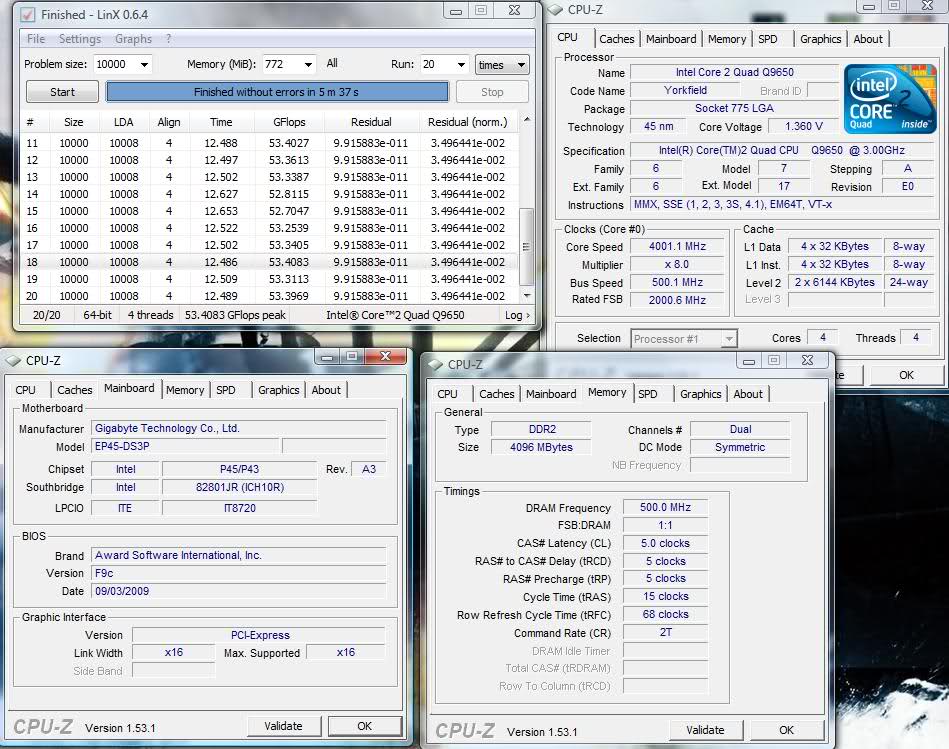Click the BIOS date 09/03/2009 field
Viewport: 949px width, 749px height.
[238, 592]
